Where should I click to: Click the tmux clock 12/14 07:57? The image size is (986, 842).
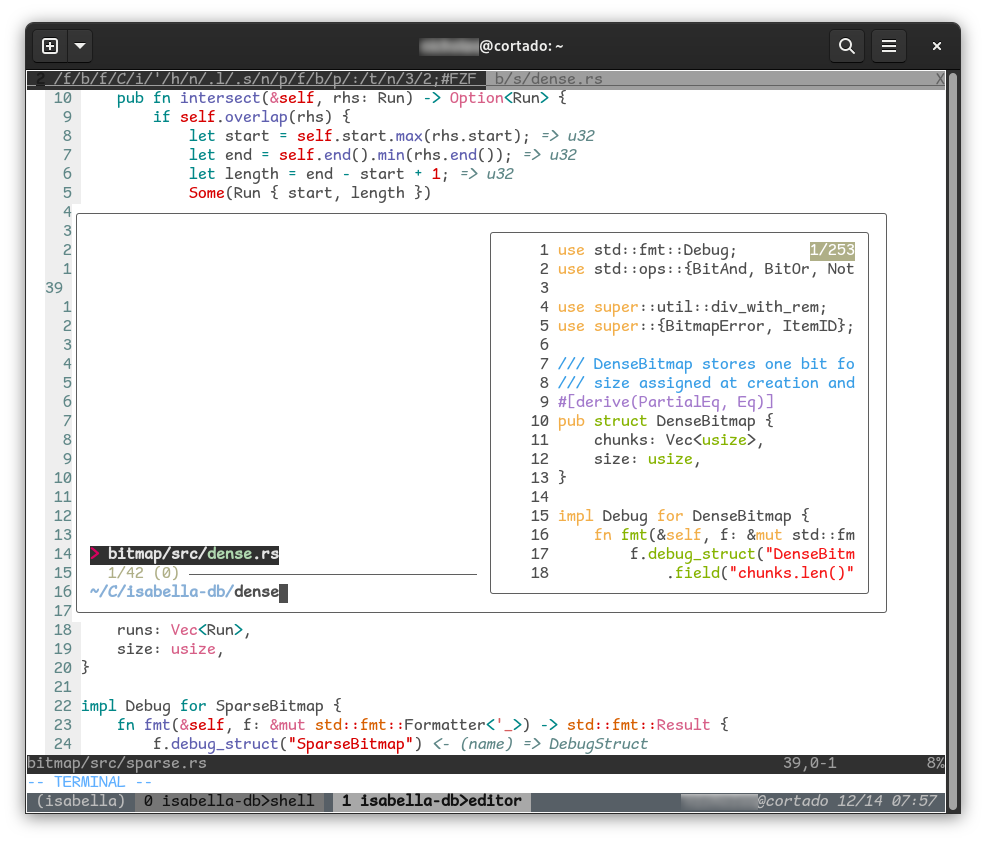pyautogui.click(x=887, y=801)
